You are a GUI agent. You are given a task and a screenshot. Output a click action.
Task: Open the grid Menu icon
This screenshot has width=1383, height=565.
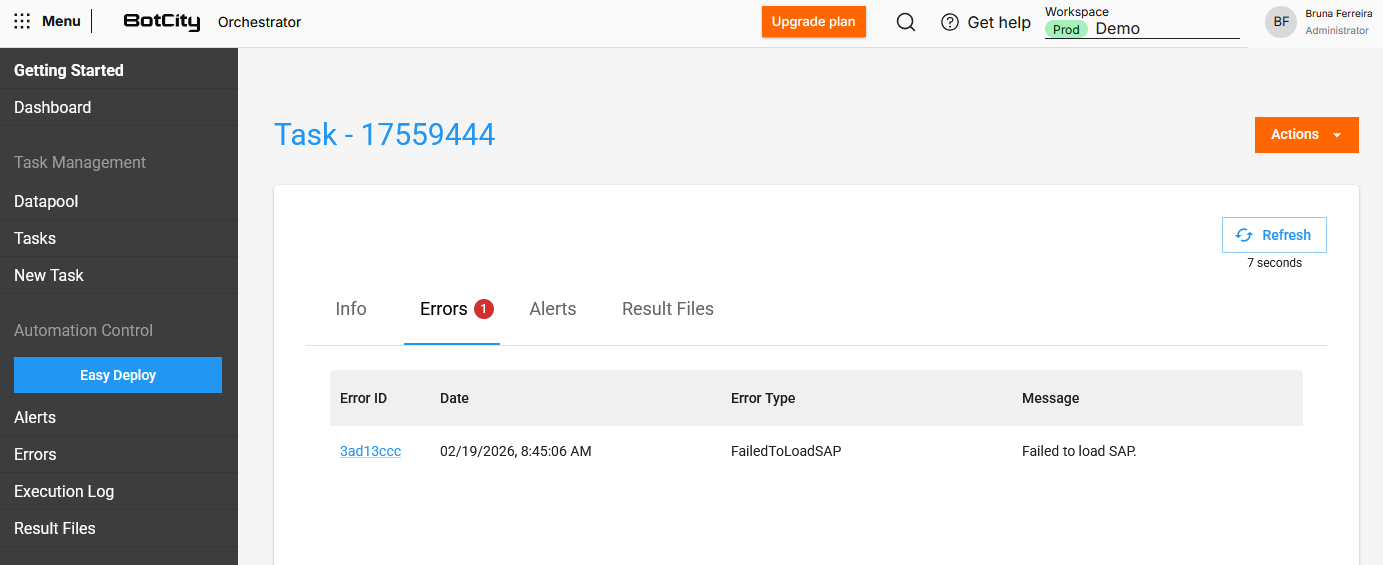[x=22, y=21]
